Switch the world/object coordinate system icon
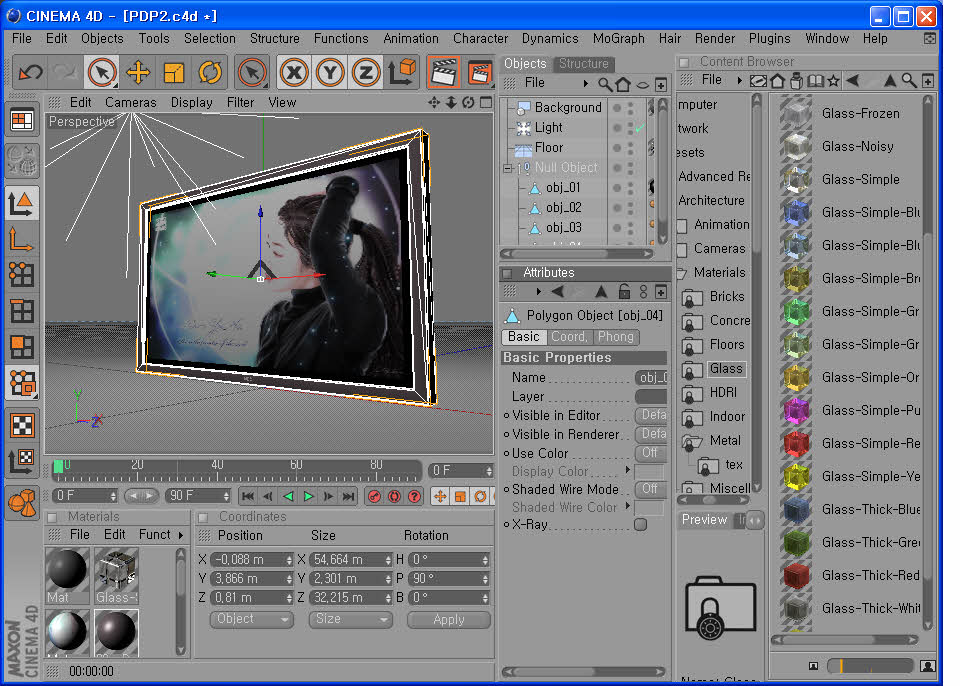Image resolution: width=960 pixels, height=686 pixels. pos(402,73)
